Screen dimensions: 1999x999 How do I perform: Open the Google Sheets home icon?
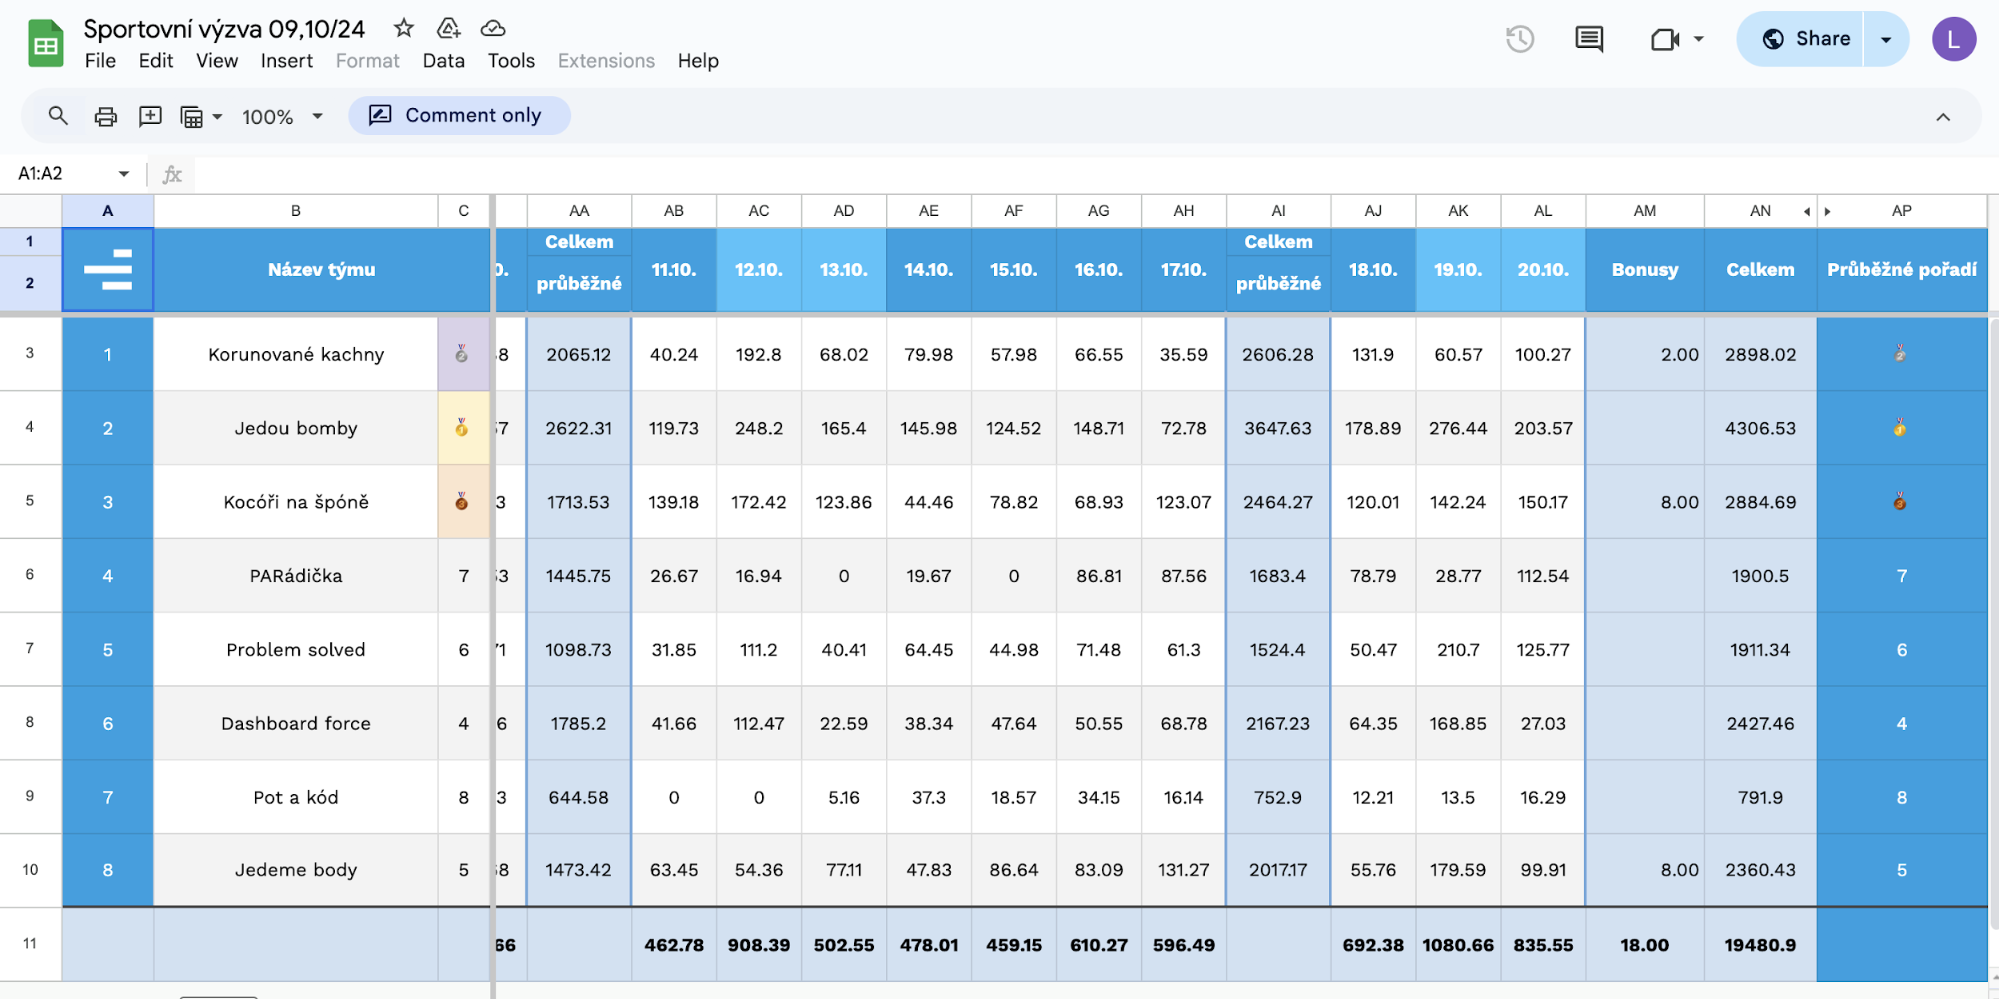tap(46, 44)
